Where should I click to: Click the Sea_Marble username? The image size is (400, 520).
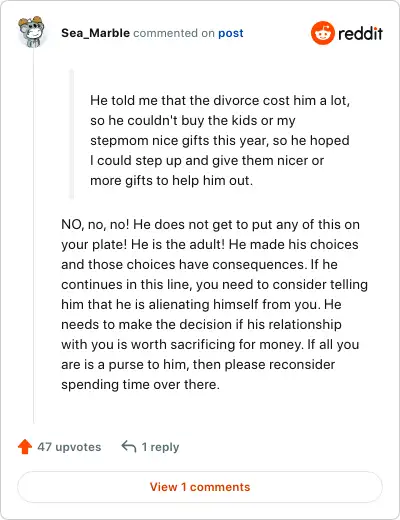click(x=95, y=33)
